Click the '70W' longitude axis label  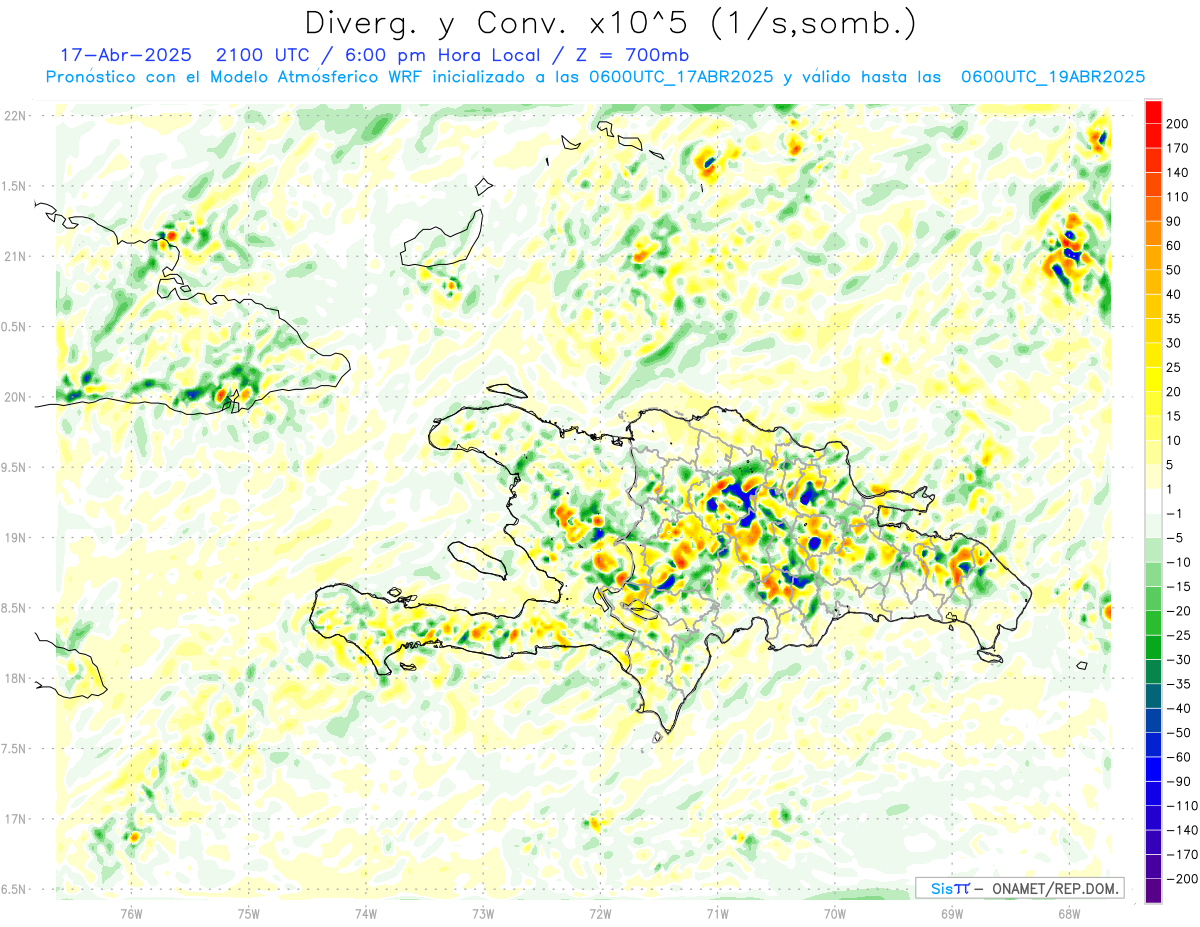click(834, 913)
